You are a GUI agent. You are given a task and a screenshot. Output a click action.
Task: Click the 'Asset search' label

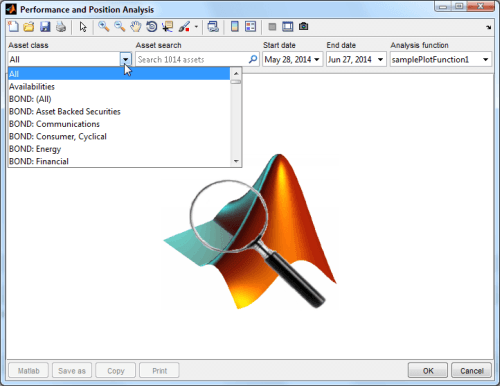[x=158, y=45]
